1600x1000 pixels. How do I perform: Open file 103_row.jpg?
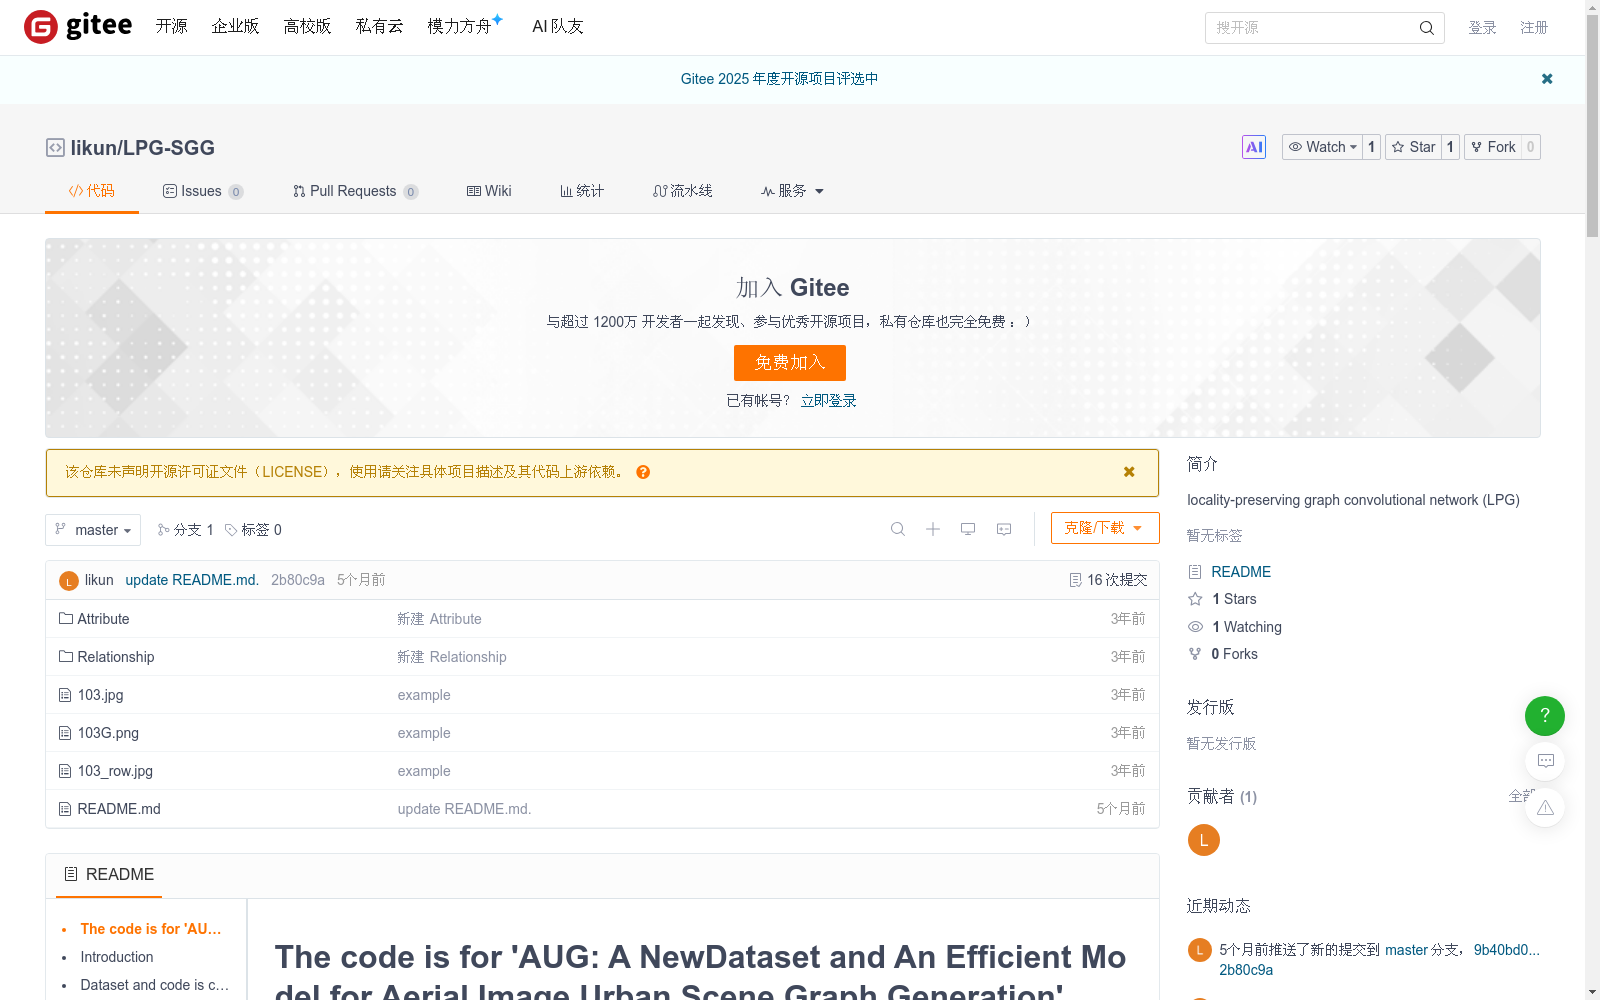(115, 771)
